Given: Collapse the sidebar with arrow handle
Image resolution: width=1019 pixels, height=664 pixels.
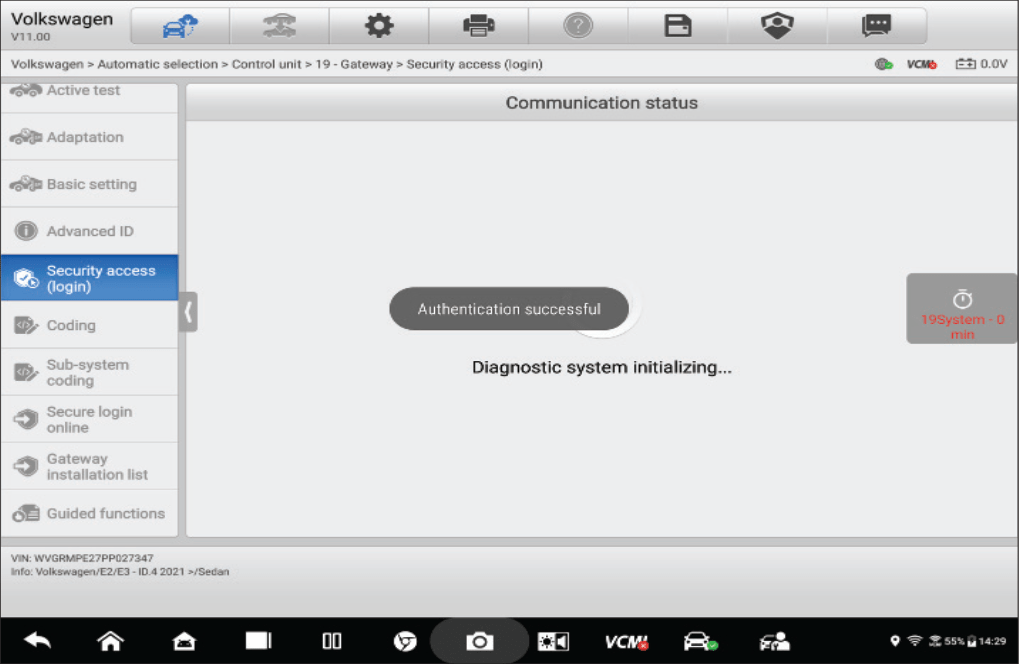Looking at the screenshot, I should 188,313.
